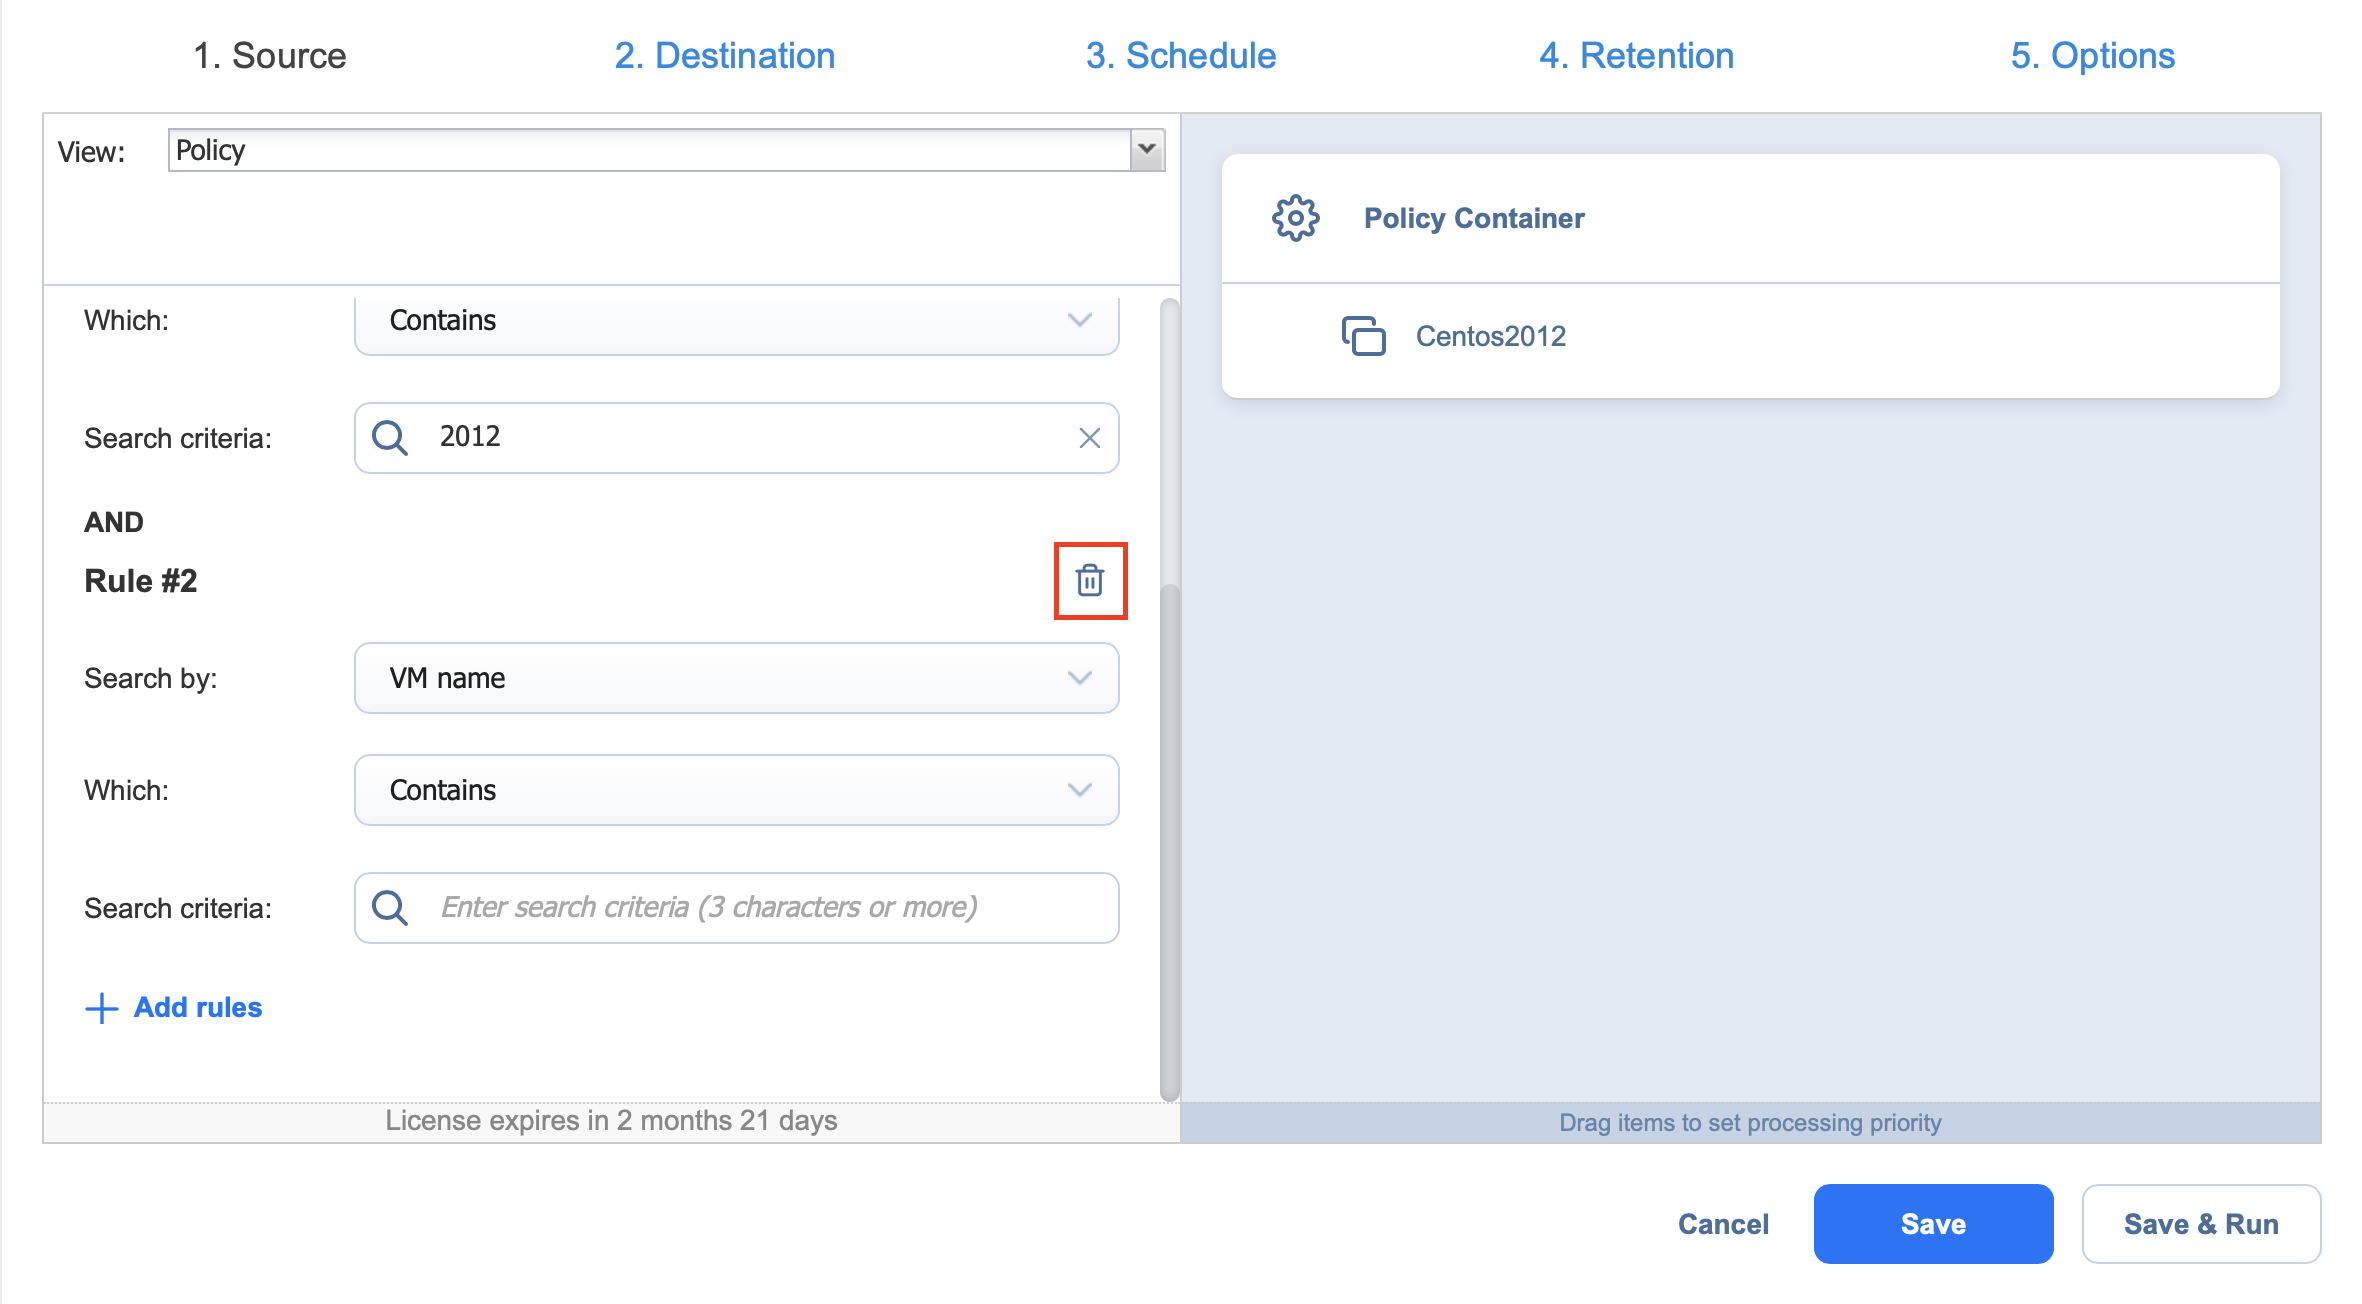Click the magnifier icon in Rule #2 search
The height and width of the screenshot is (1304, 2362).
click(x=389, y=908)
